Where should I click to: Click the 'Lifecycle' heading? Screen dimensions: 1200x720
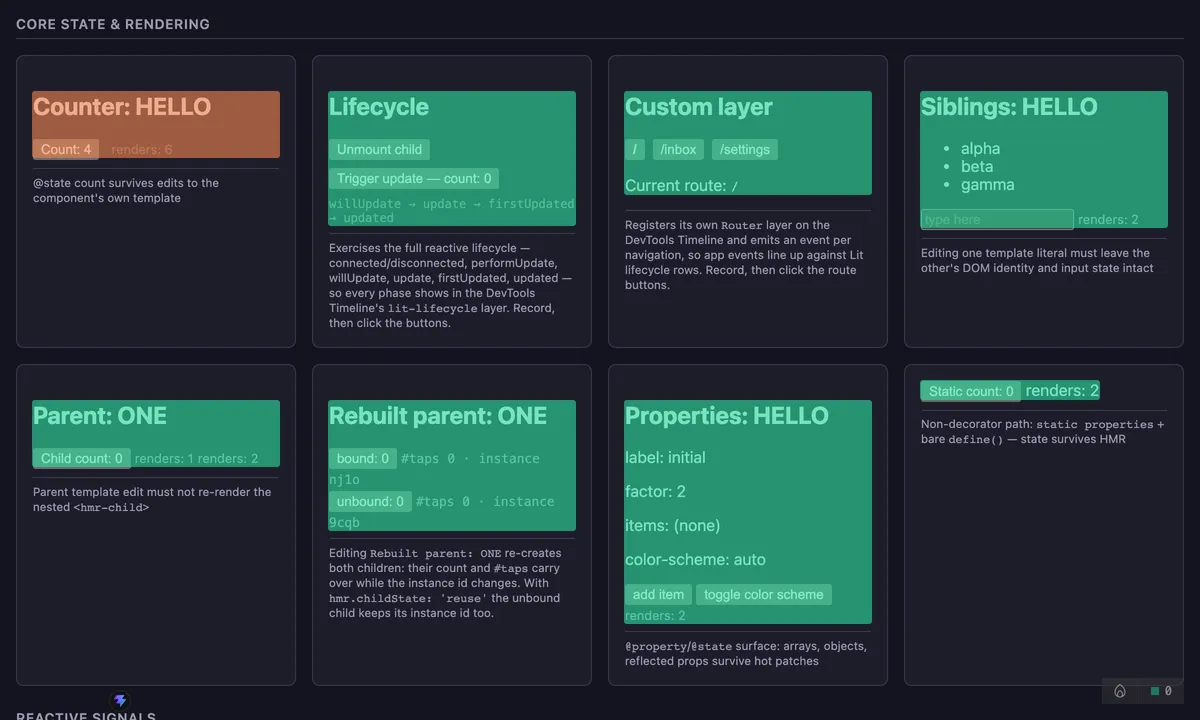coord(379,106)
